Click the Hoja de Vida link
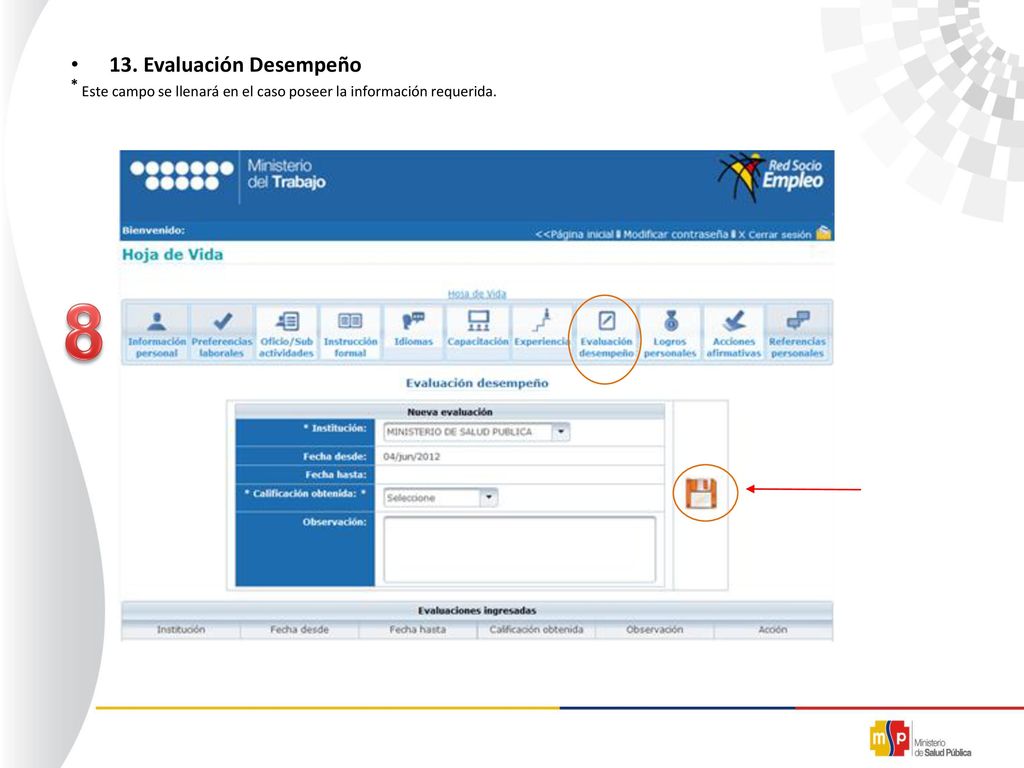Screen dimensions: 1024x768 [x=477, y=294]
